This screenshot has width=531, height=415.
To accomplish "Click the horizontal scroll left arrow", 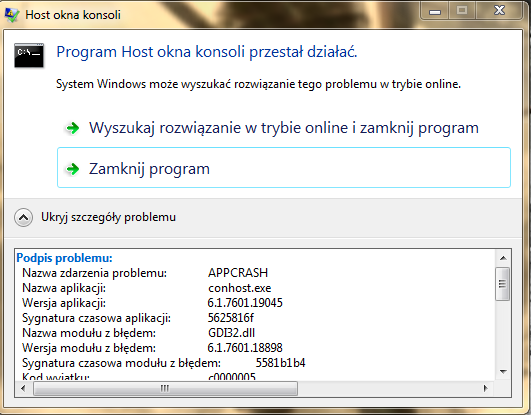I will (x=23, y=388).
